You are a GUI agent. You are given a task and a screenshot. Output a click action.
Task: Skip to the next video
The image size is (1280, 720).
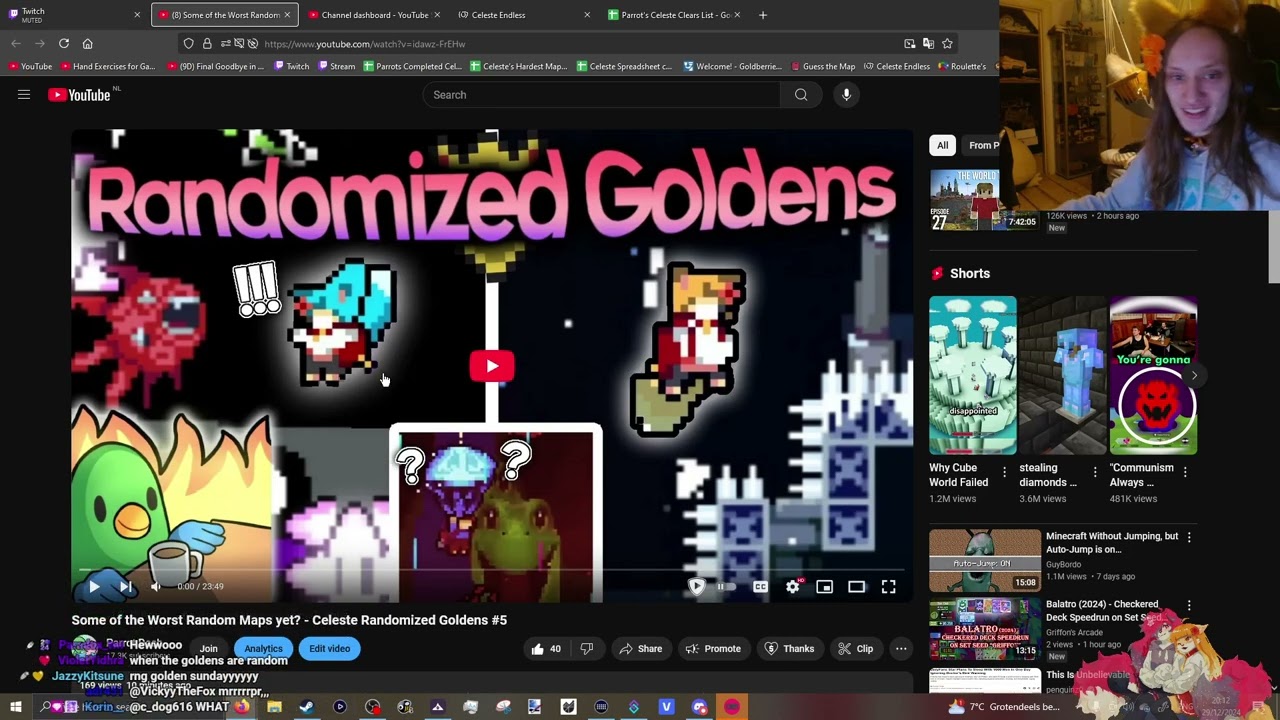pyautogui.click(x=125, y=587)
